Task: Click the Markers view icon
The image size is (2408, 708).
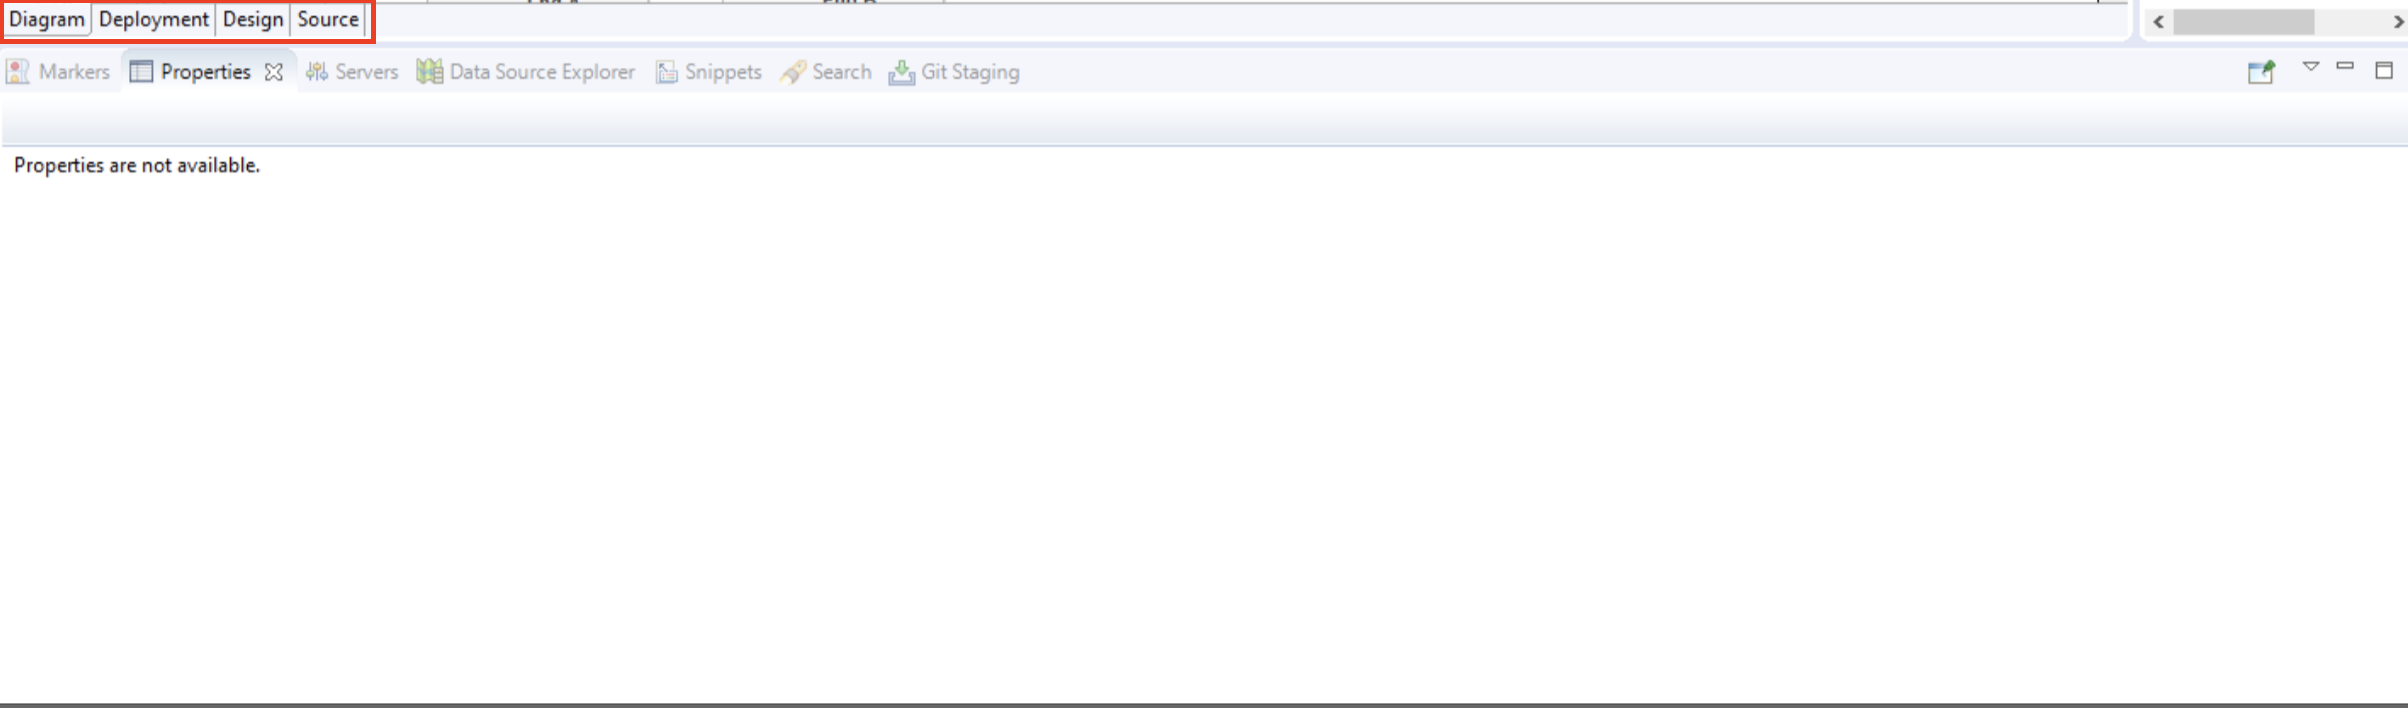Action: click(x=18, y=72)
